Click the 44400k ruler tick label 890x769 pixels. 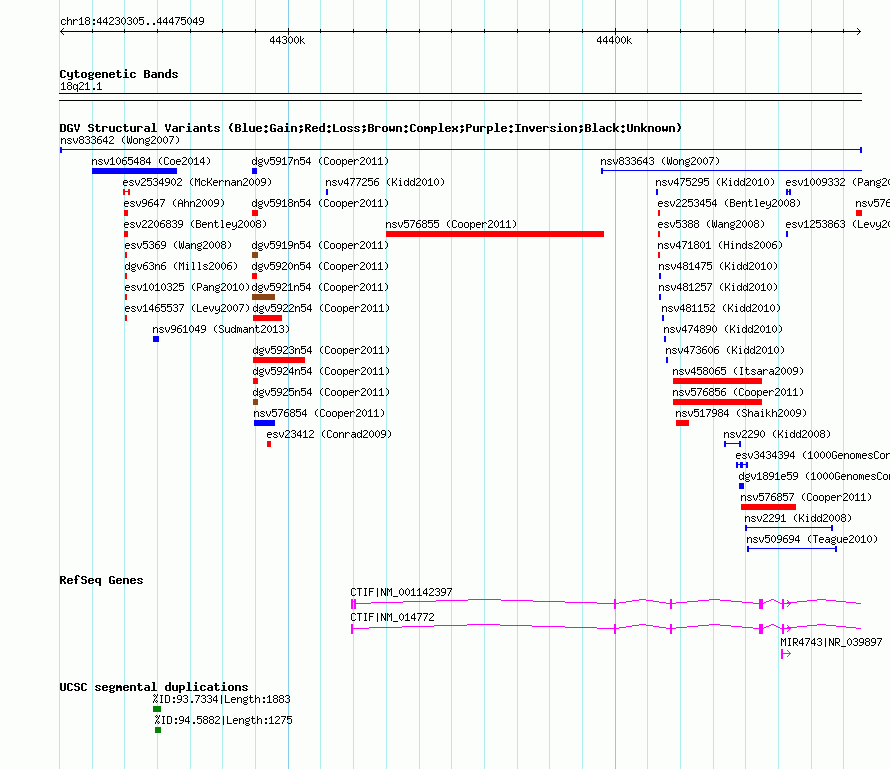coord(614,40)
